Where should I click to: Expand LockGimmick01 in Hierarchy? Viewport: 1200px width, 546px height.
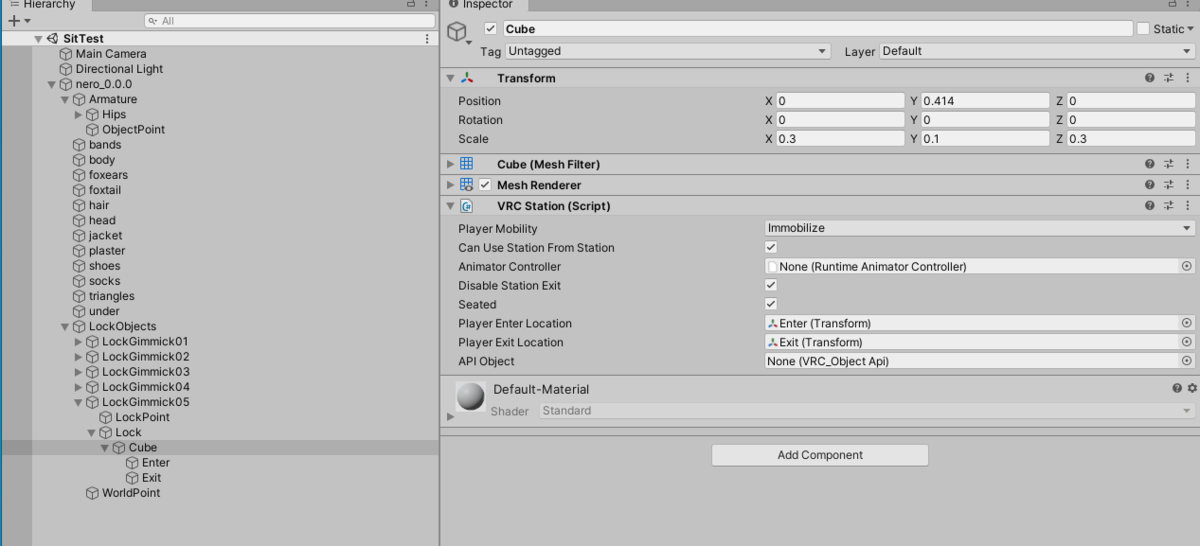click(79, 342)
